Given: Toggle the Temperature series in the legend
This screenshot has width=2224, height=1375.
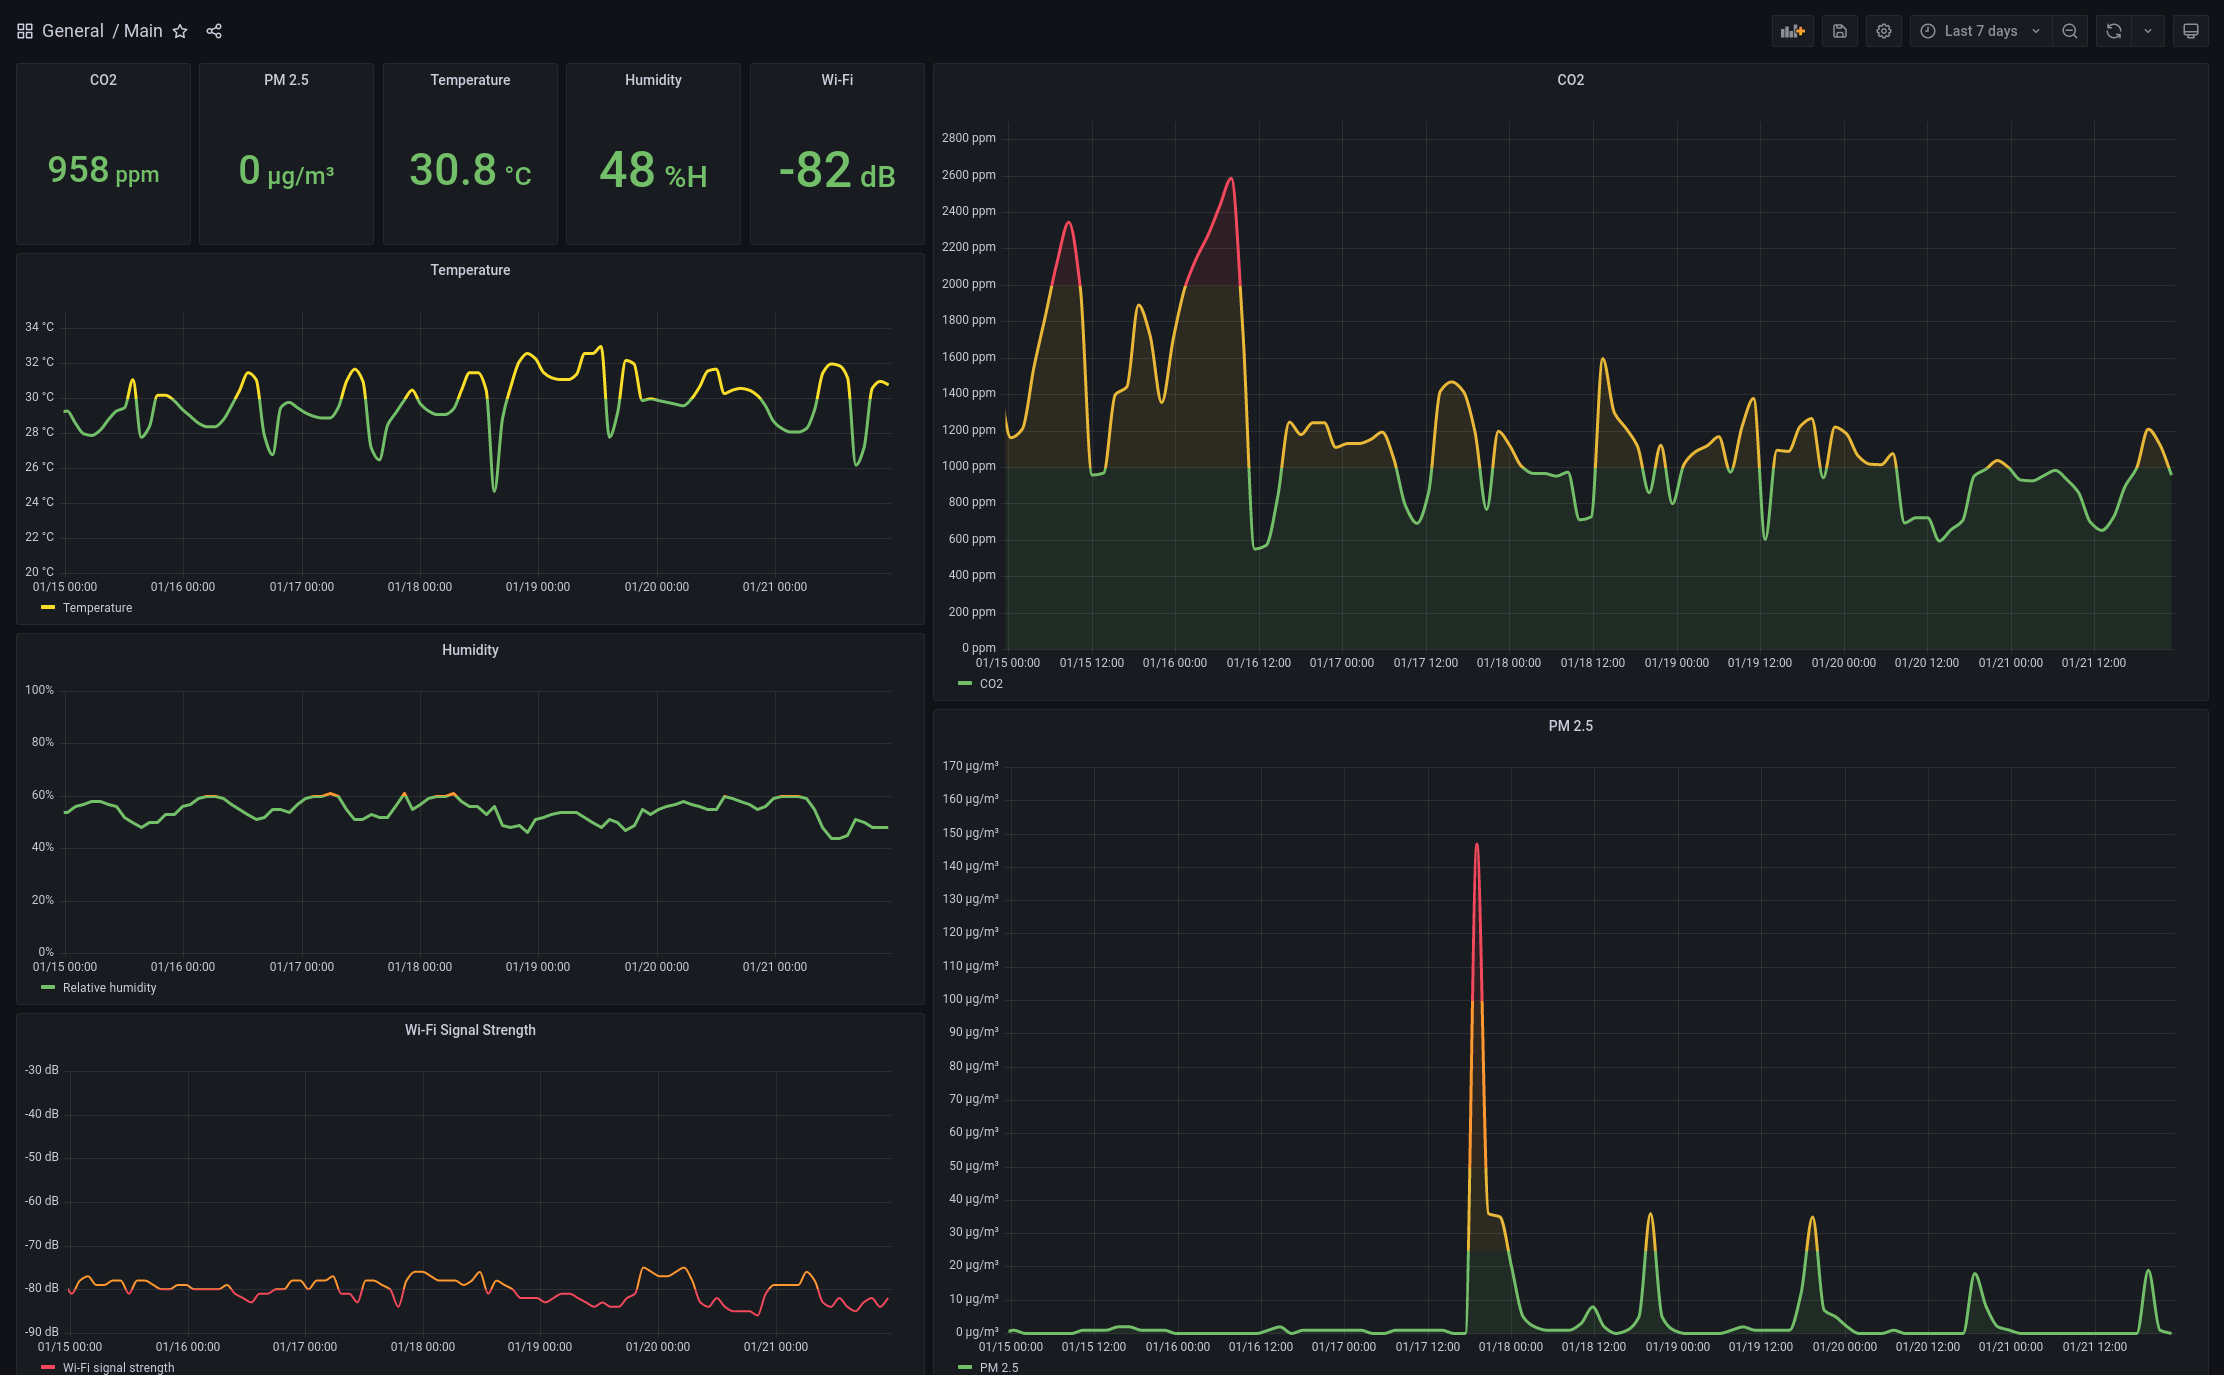Looking at the screenshot, I should (x=97, y=608).
